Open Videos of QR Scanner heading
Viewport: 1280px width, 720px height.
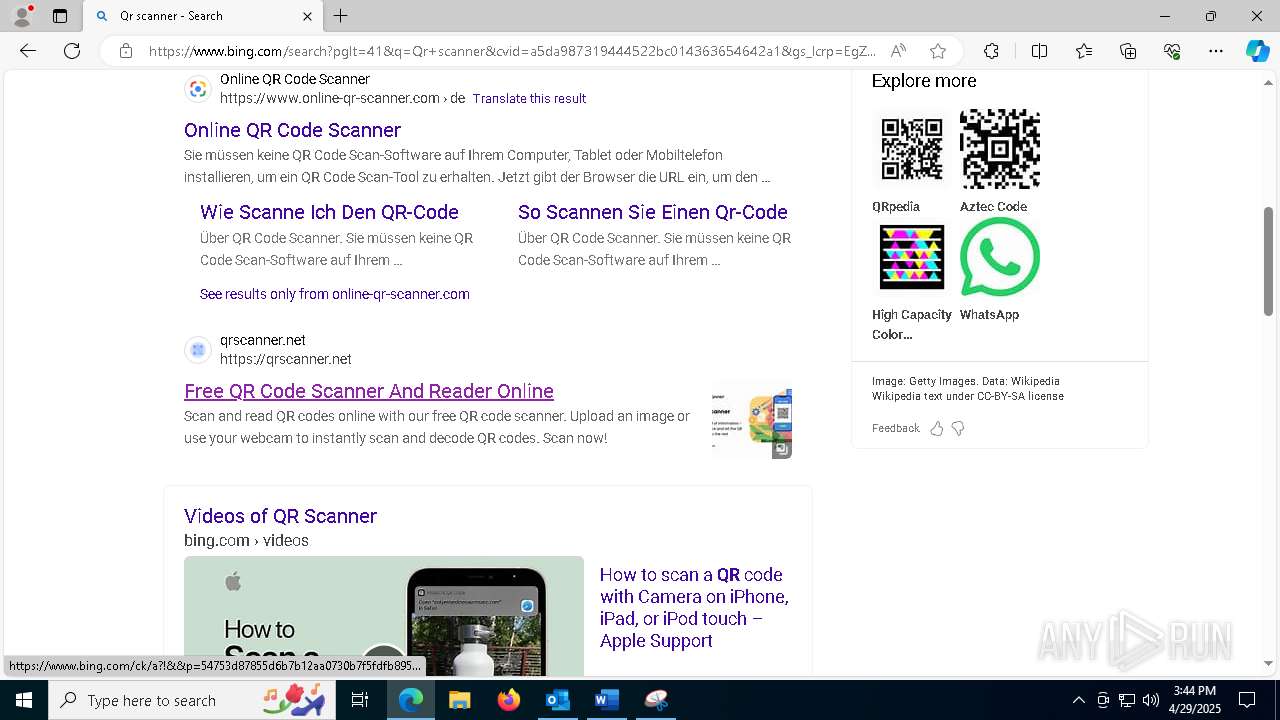pyautogui.click(x=280, y=516)
